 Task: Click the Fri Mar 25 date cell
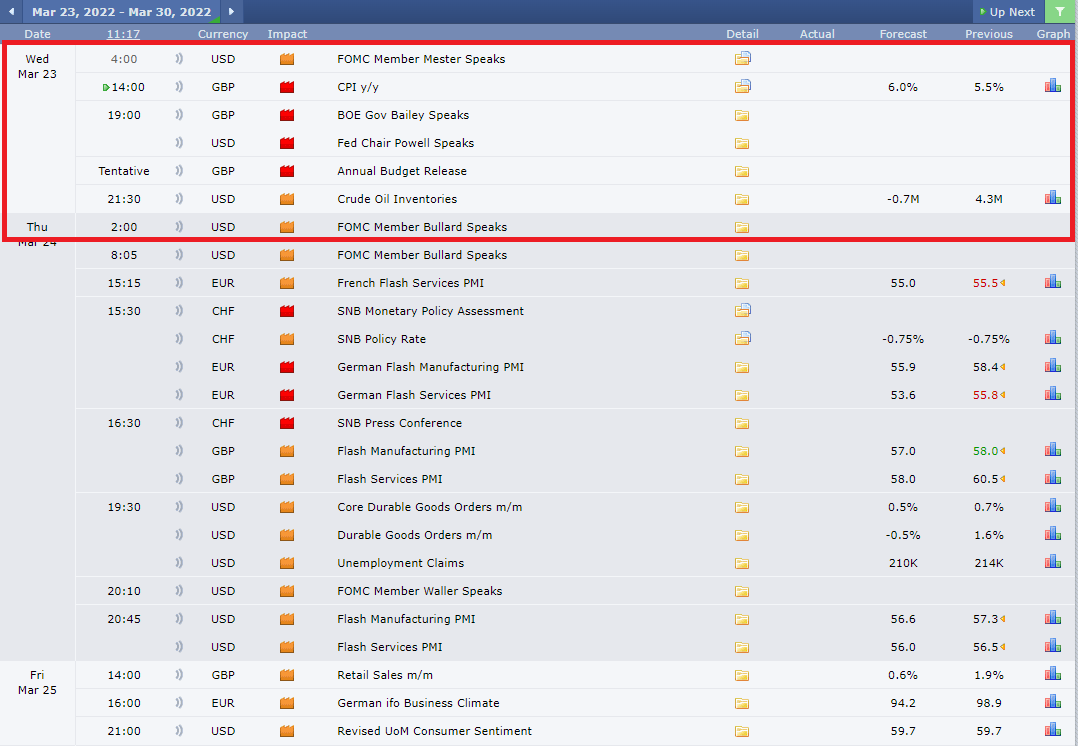(37, 682)
